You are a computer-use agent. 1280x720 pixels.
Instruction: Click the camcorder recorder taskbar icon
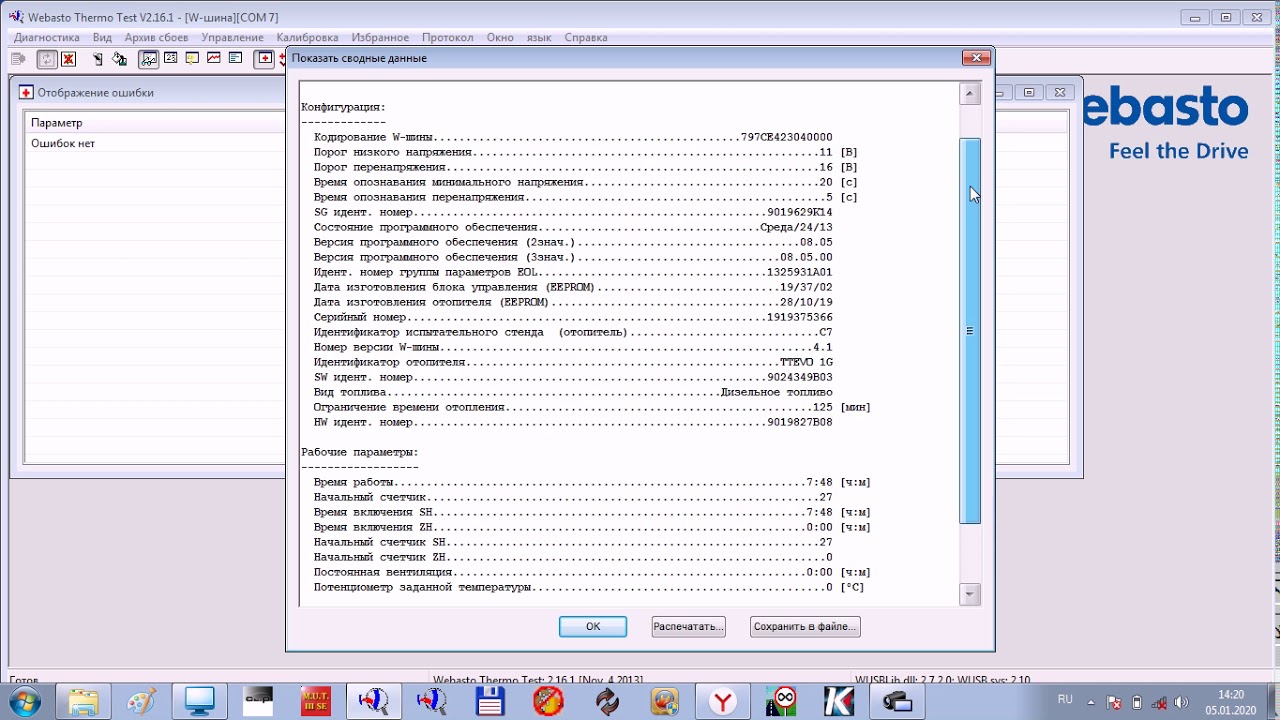coord(897,702)
